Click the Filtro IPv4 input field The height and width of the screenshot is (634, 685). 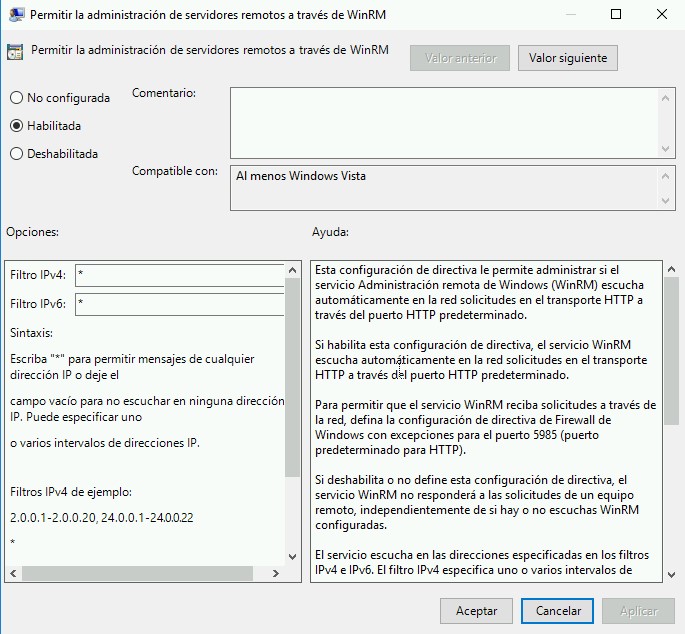pyautogui.click(x=180, y=275)
